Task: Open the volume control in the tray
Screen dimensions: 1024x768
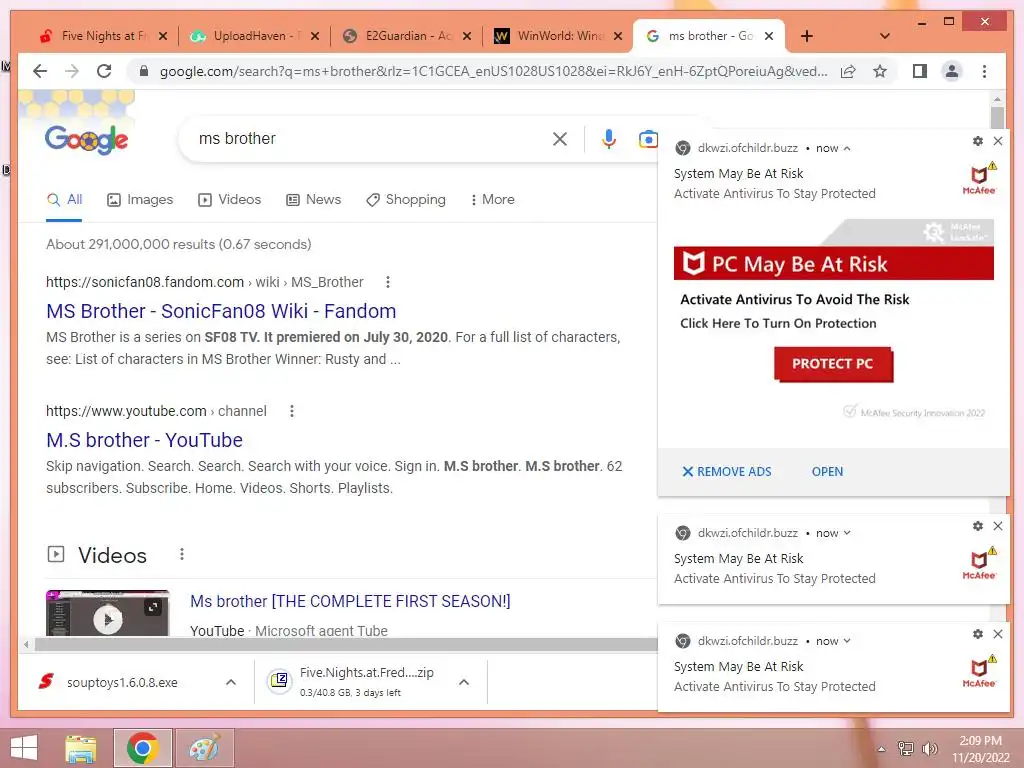Action: (x=929, y=749)
